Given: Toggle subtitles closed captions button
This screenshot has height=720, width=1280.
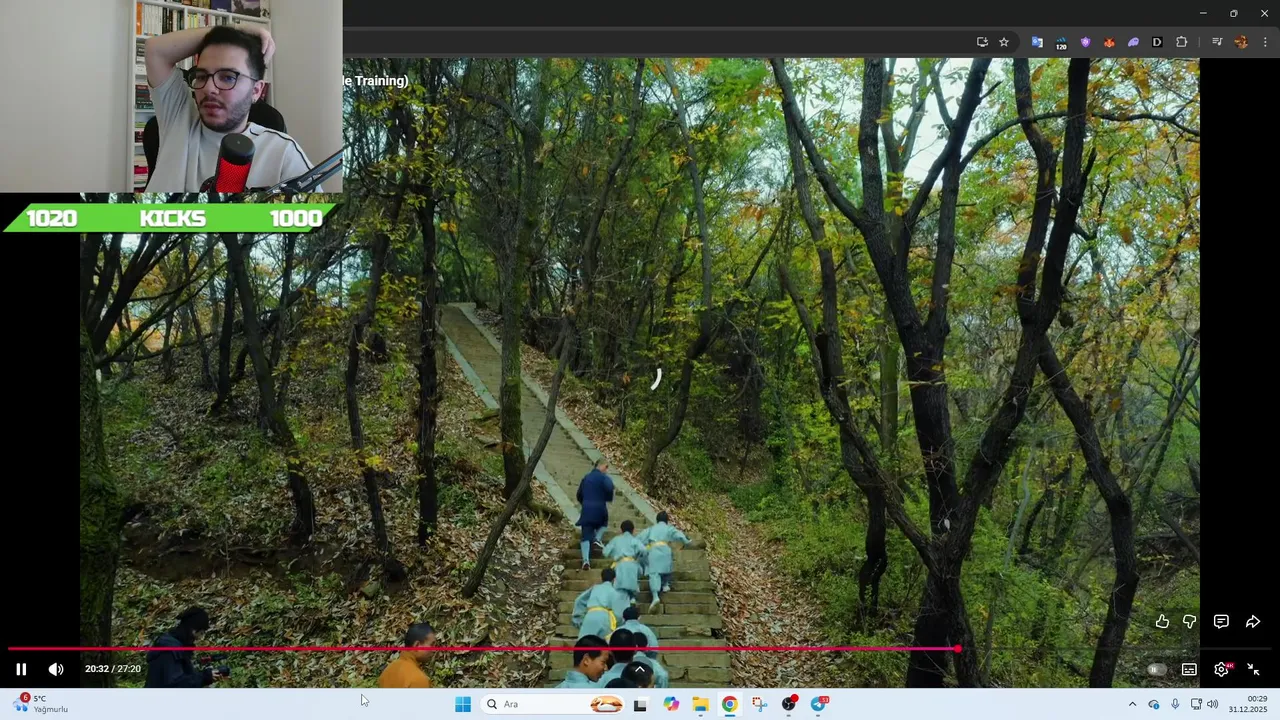Looking at the screenshot, I should 1189,669.
